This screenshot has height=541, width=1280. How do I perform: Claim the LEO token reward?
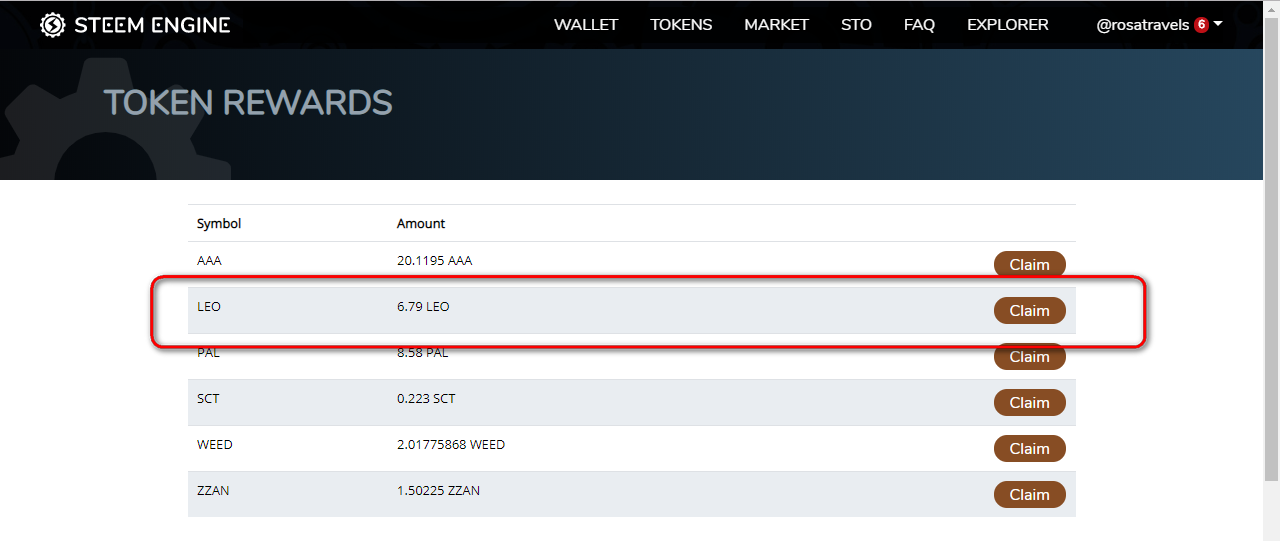coord(1029,311)
